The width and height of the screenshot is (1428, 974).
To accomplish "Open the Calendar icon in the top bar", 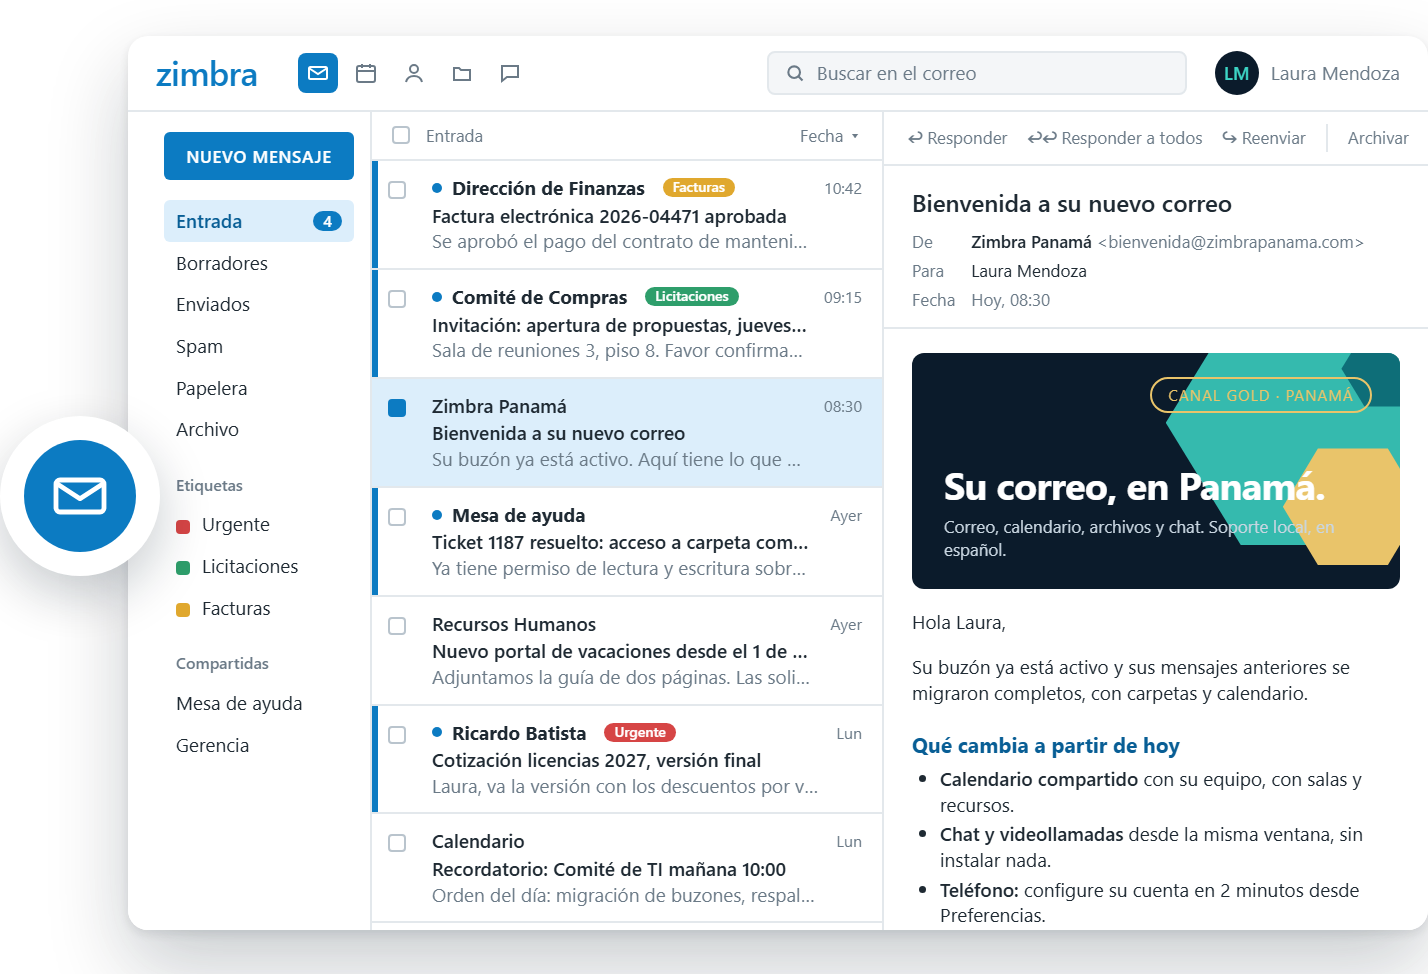I will tap(366, 73).
